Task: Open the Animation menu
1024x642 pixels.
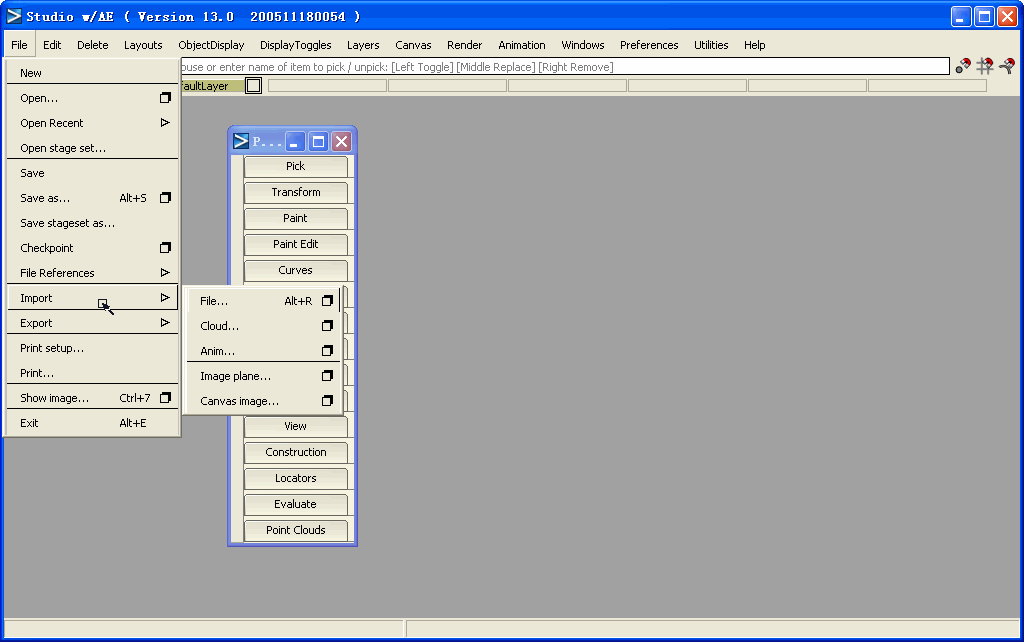Action: coord(522,45)
